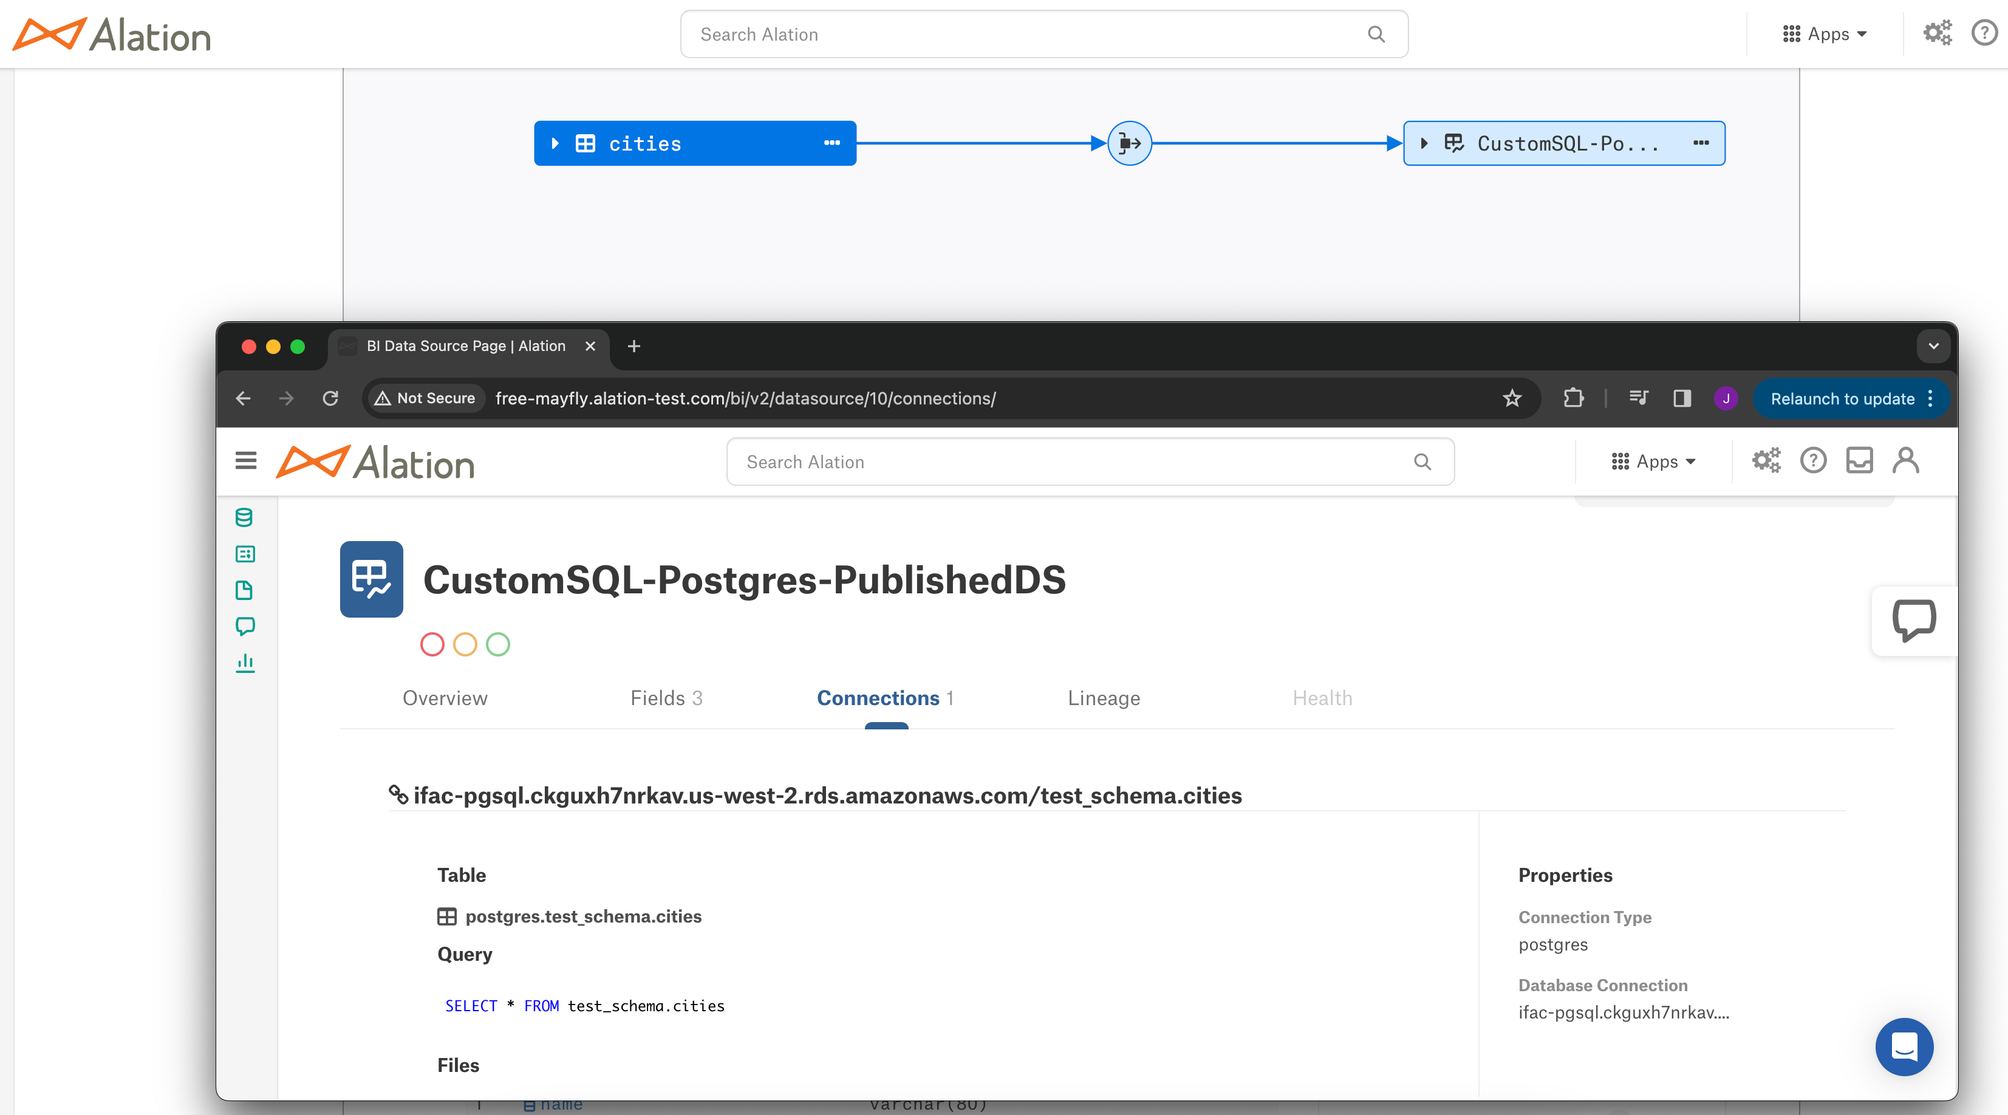The width and height of the screenshot is (2008, 1115).
Task: Open the conversations sidebar icon
Action: click(244, 626)
